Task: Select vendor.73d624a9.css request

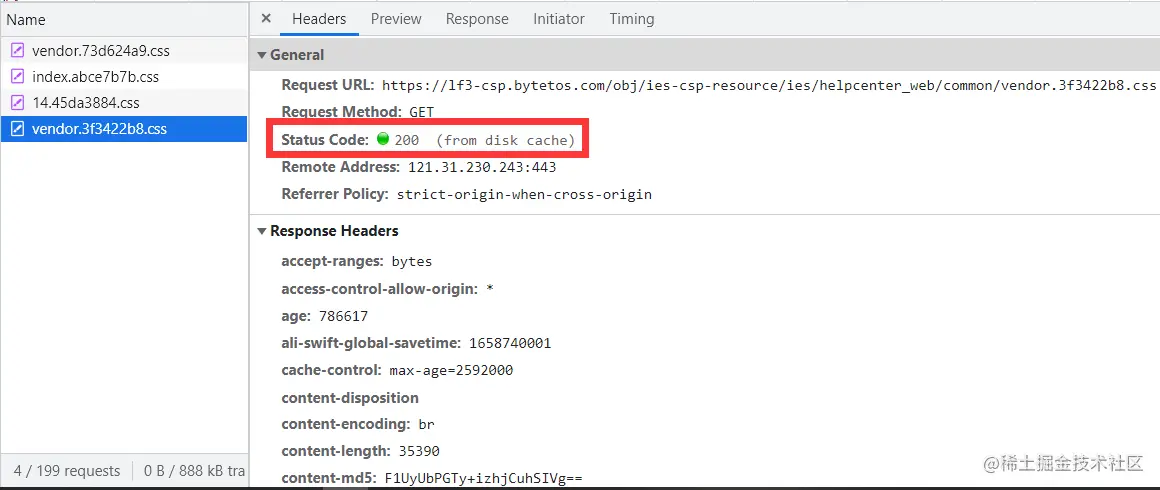Action: [x=124, y=51]
